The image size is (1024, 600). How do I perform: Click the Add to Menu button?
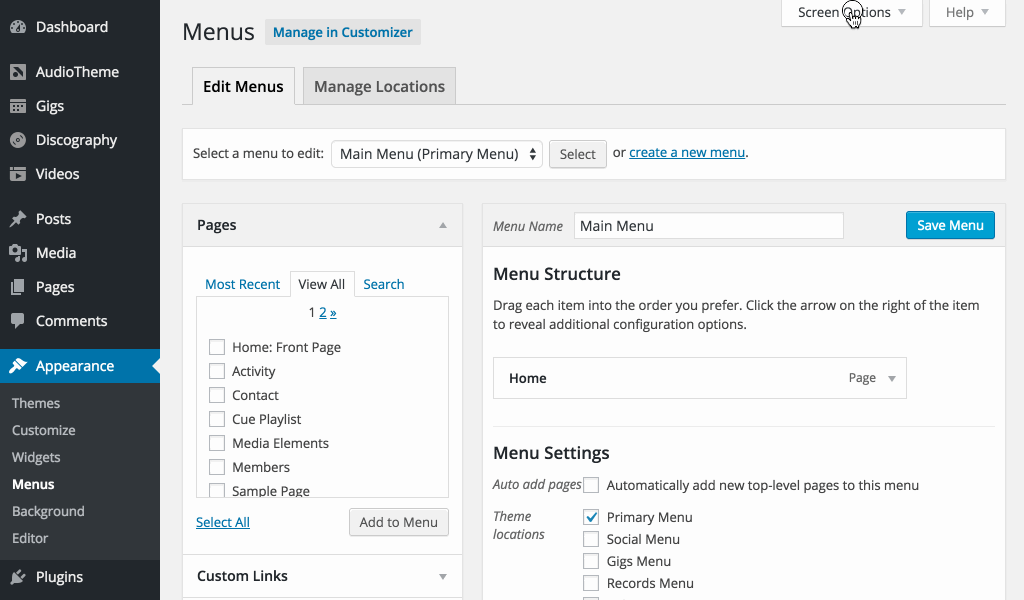point(398,522)
